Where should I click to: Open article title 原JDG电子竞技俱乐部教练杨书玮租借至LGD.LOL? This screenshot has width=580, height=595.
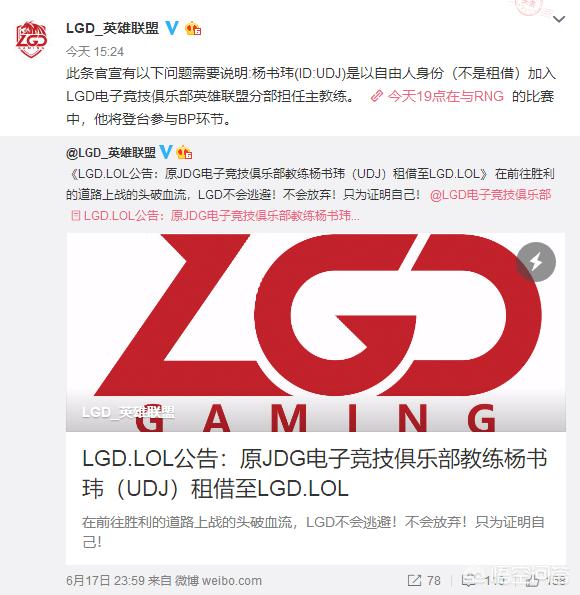click(314, 474)
